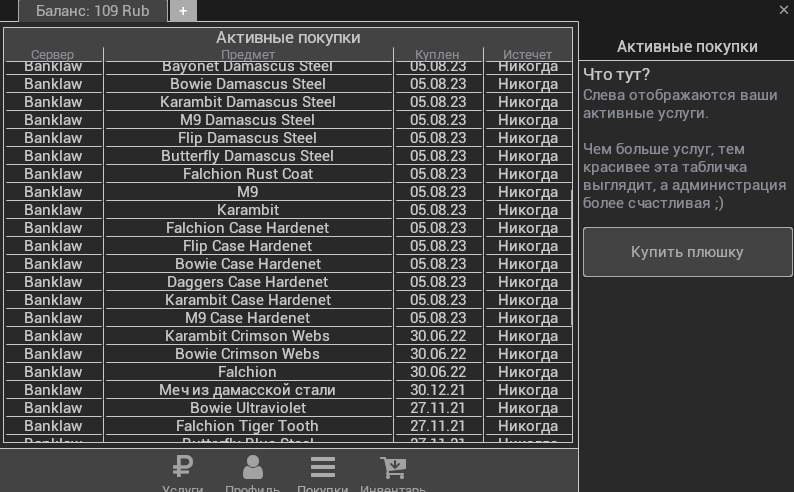Select the plain M9 item

pyautogui.click(x=248, y=191)
